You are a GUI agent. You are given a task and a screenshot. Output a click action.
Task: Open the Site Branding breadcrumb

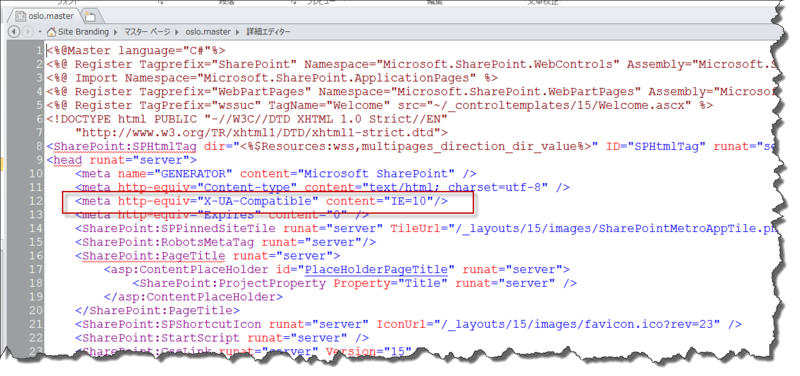(83, 32)
